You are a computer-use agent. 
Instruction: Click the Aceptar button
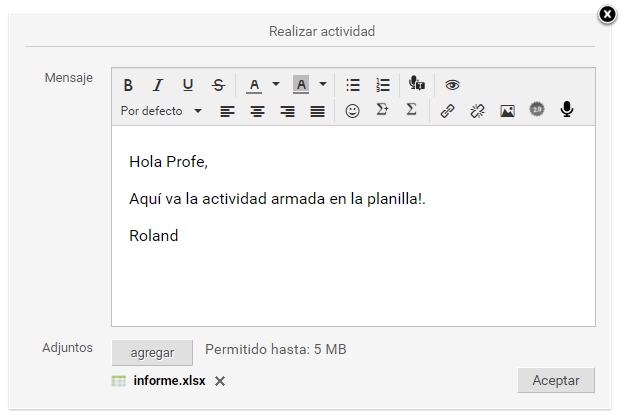click(556, 380)
